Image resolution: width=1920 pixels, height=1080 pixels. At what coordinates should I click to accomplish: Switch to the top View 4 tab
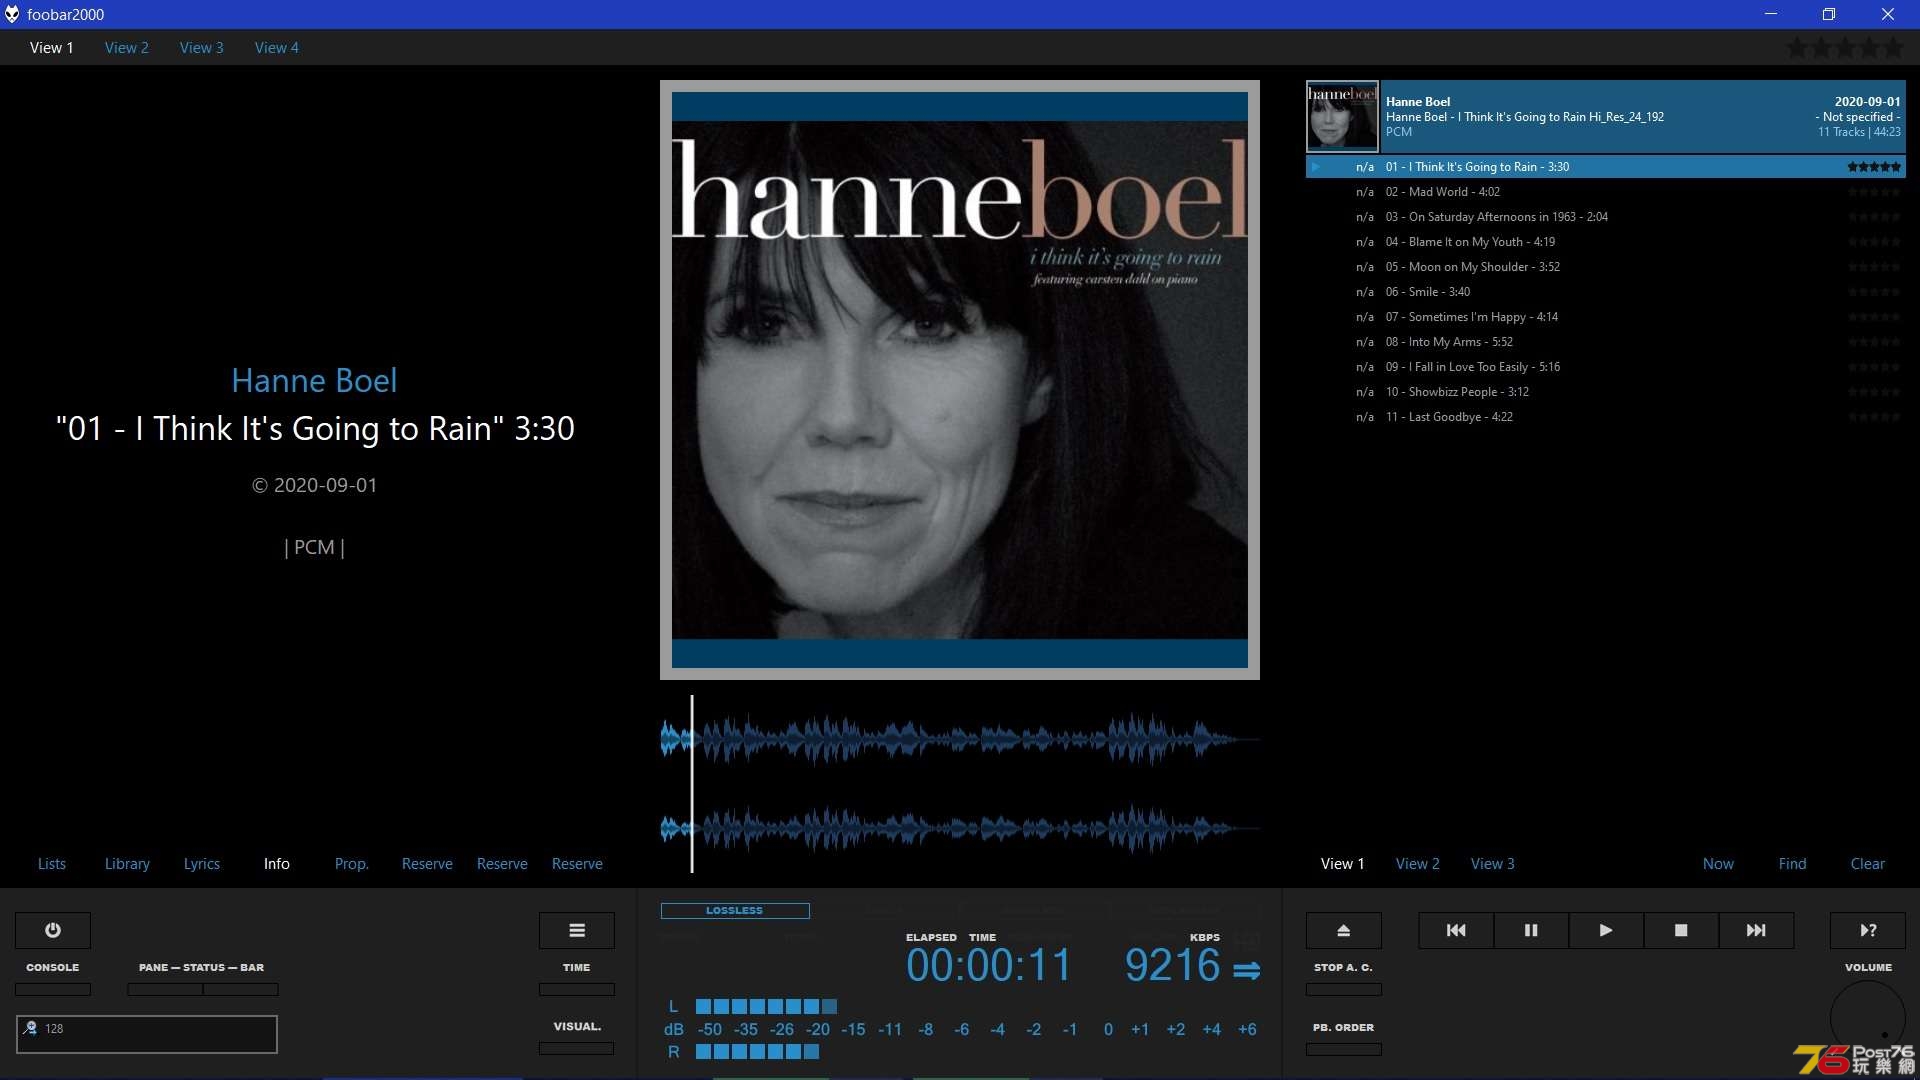277,47
